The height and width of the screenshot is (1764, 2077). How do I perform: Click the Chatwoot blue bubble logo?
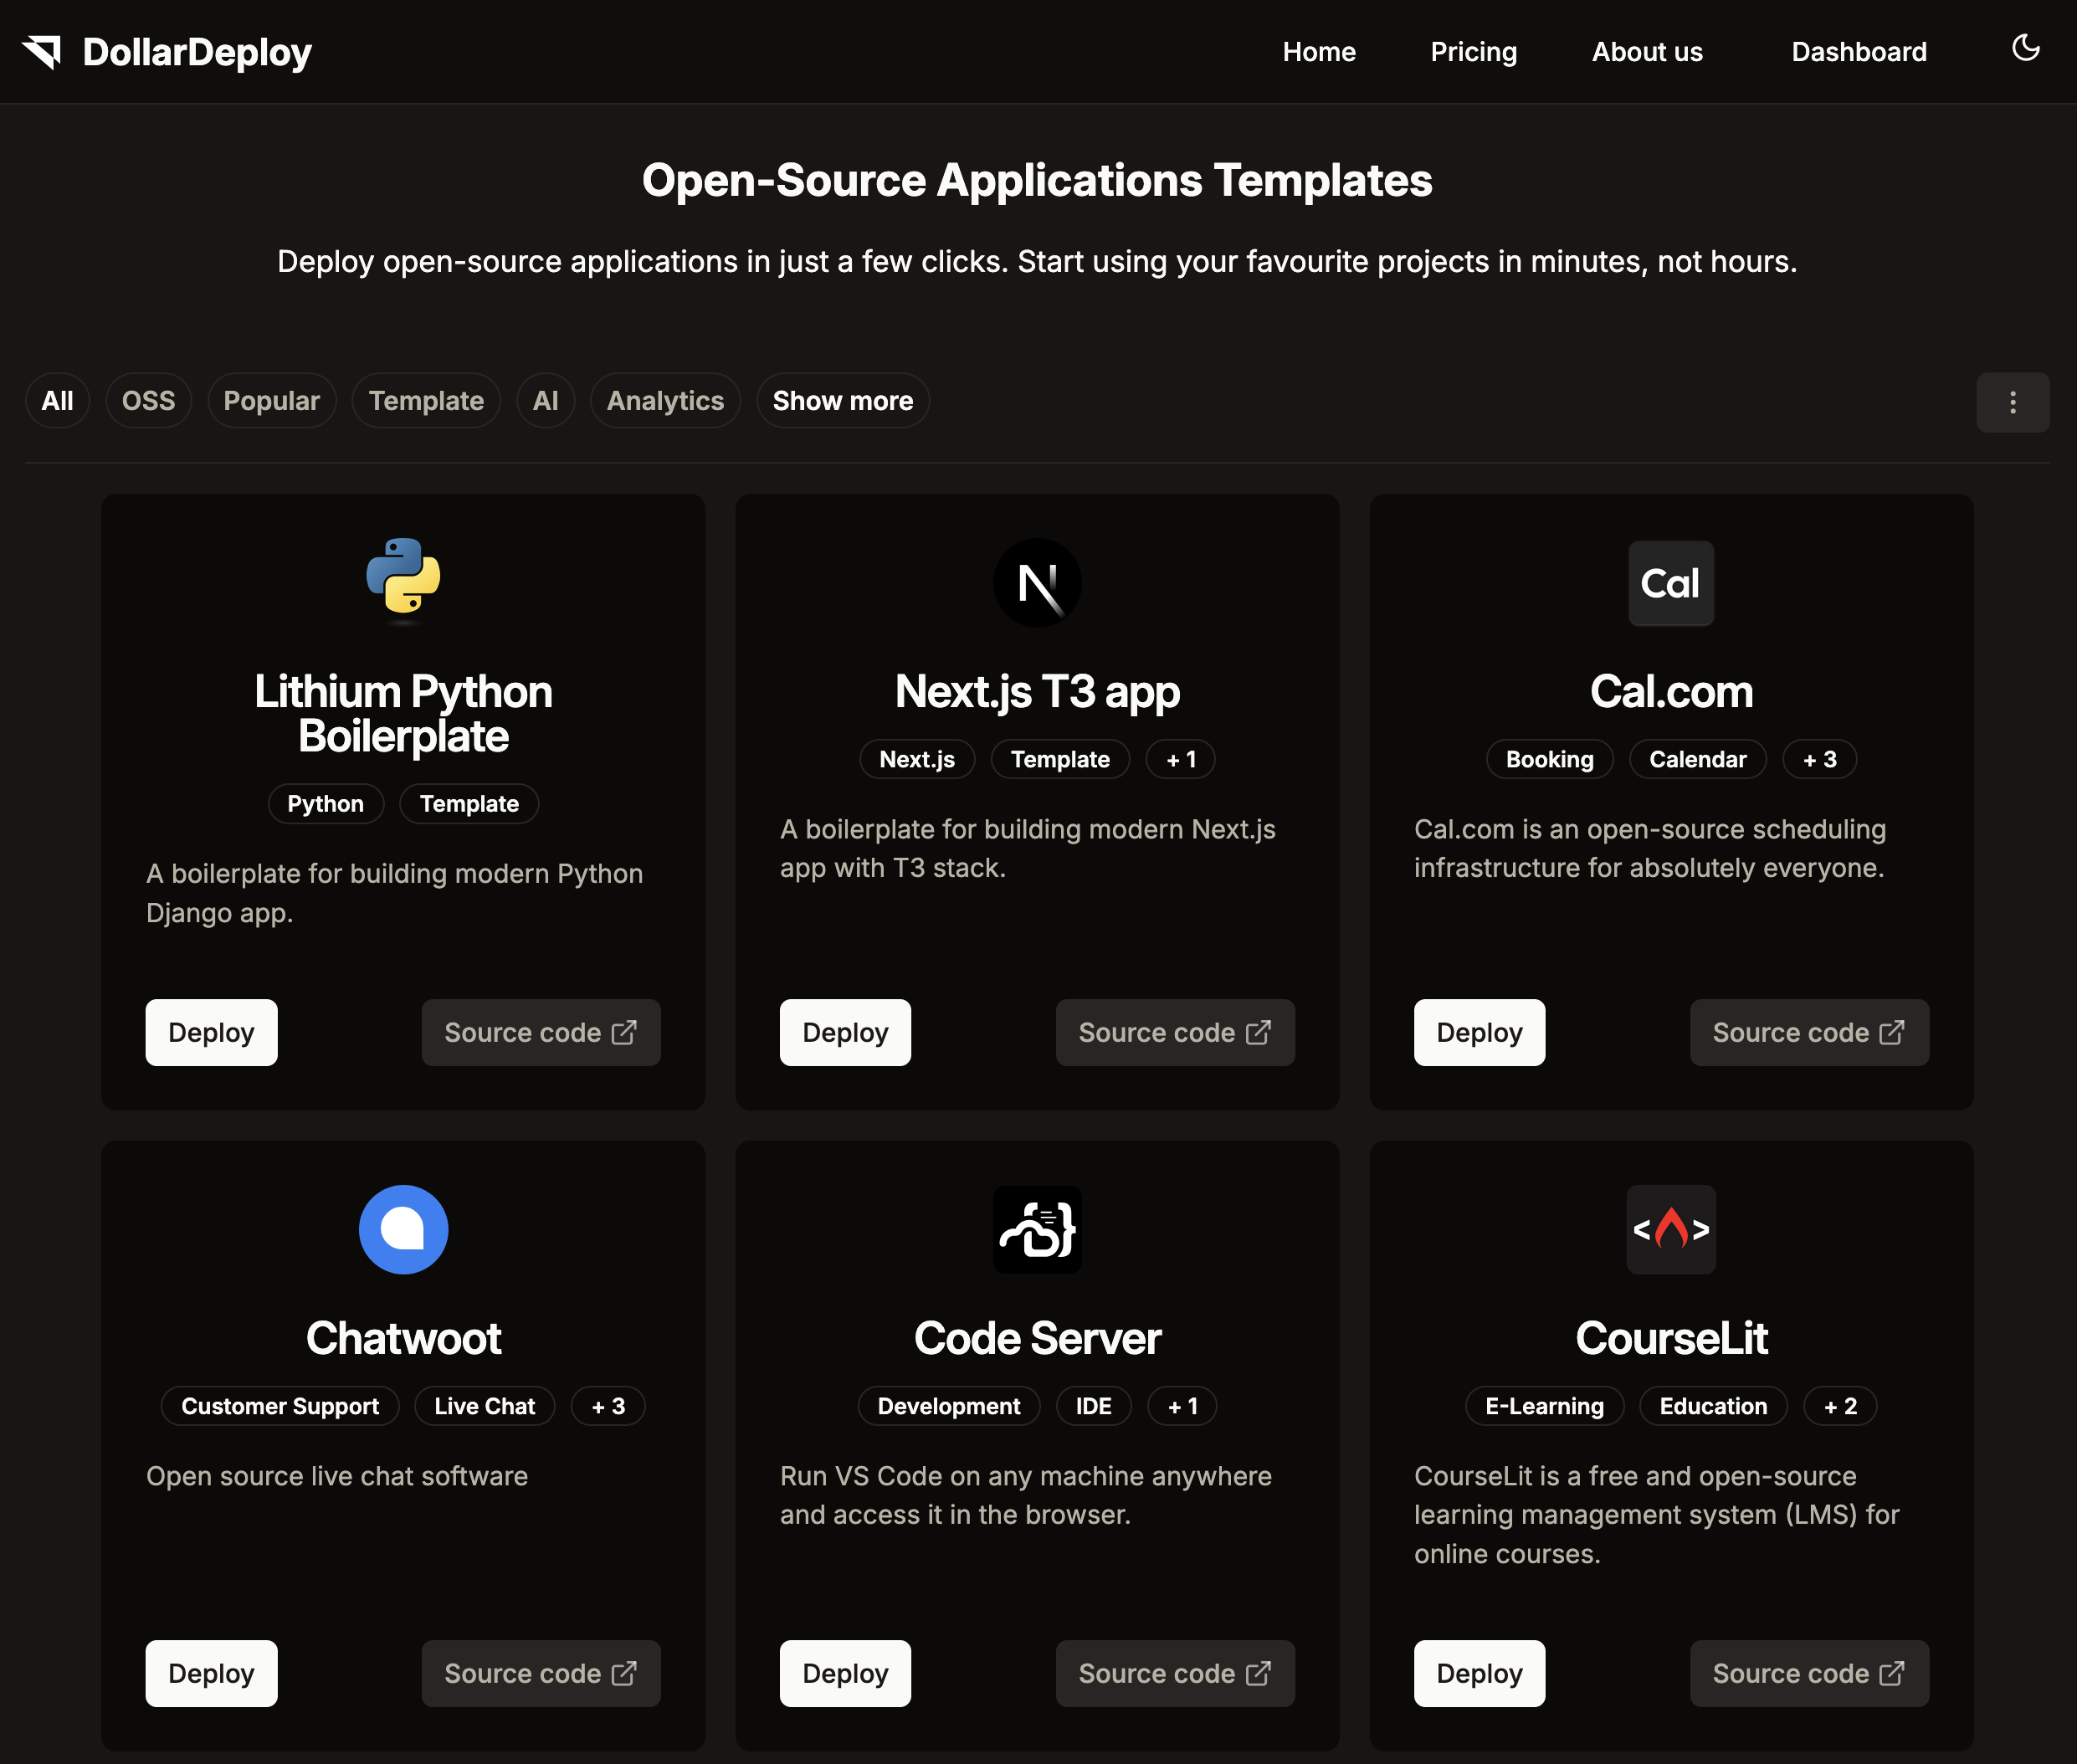click(403, 1229)
